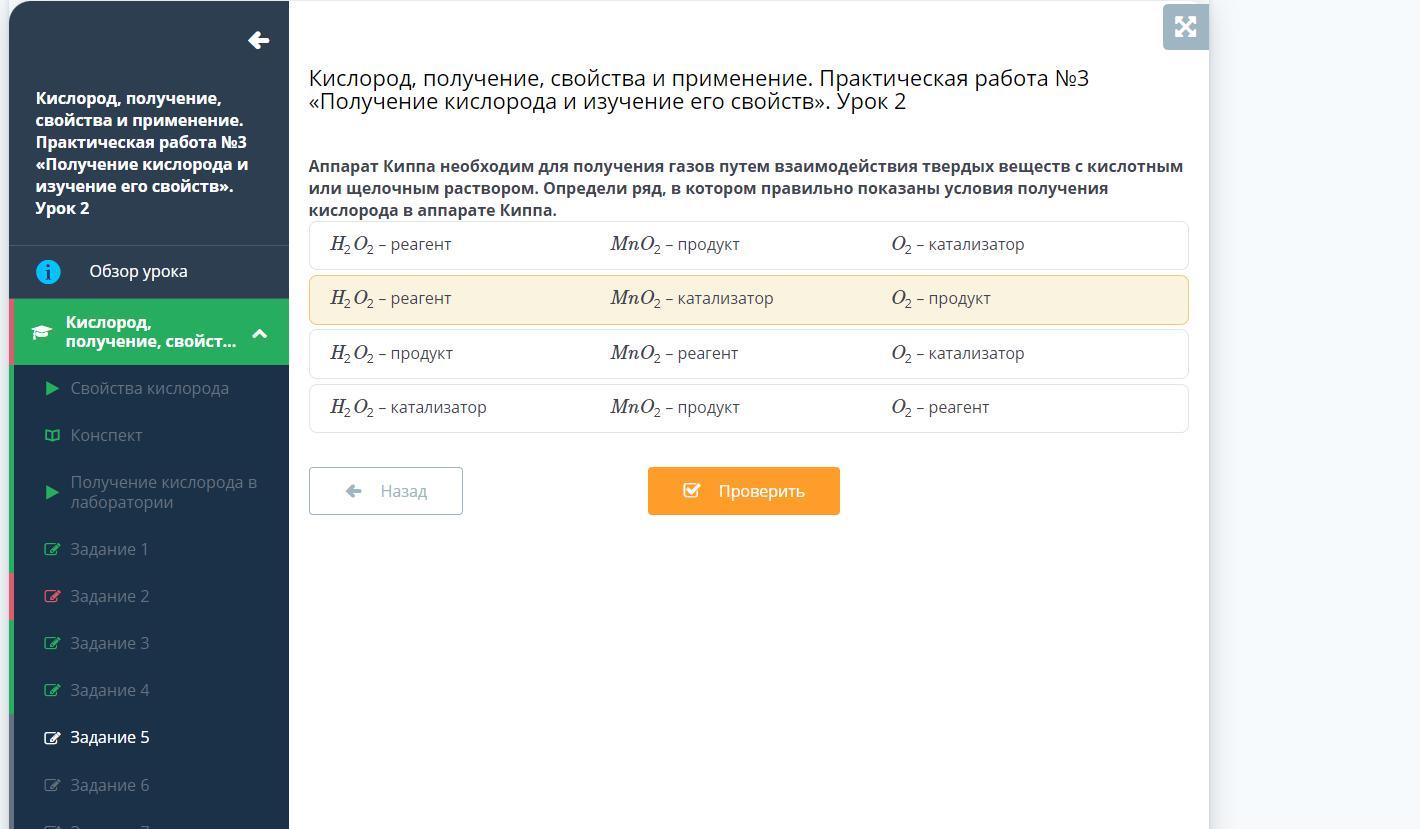The image size is (1420, 829).
Task: Choose answer row with H2O2 катализатор
Action: (x=748, y=408)
